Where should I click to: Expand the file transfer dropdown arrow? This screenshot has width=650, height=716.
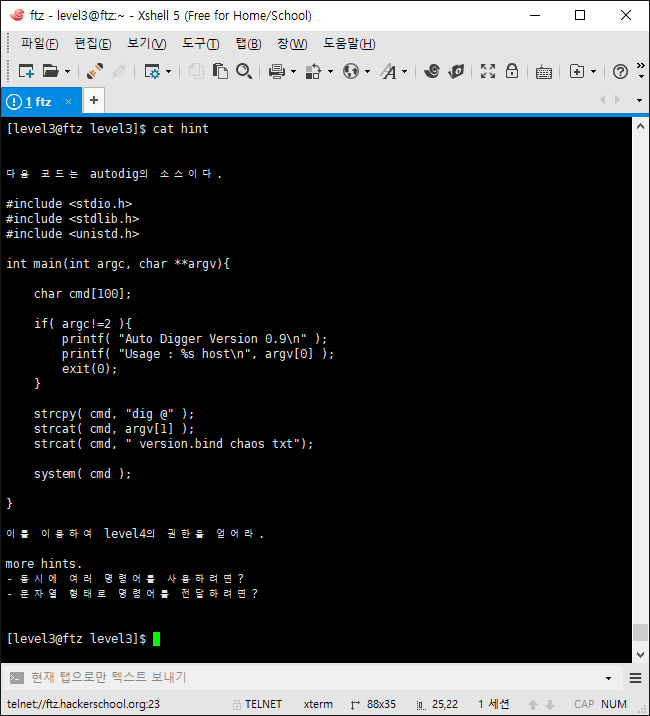(330, 72)
